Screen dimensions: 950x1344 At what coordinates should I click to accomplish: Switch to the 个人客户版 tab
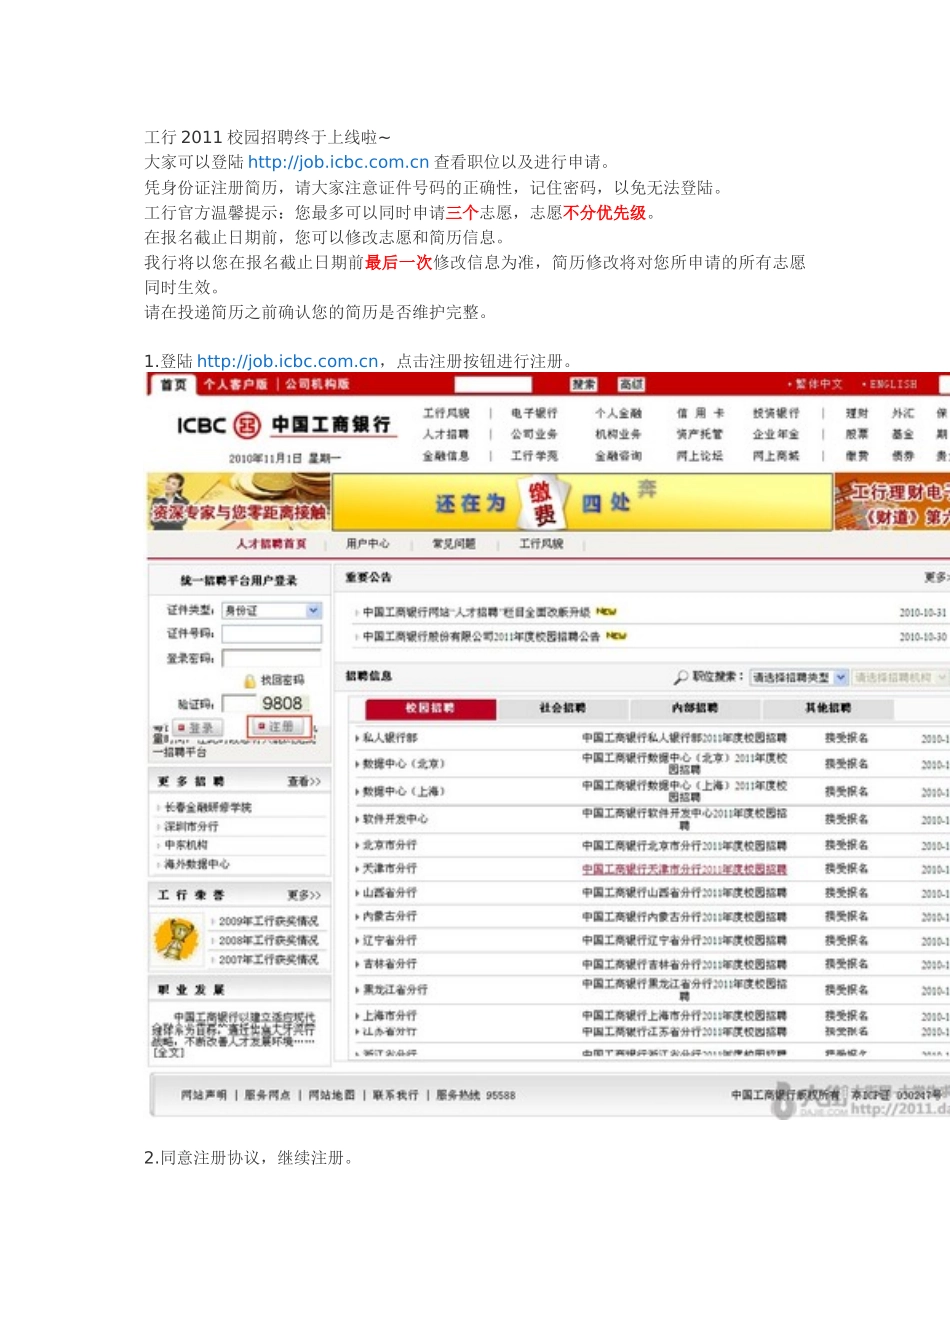(236, 385)
